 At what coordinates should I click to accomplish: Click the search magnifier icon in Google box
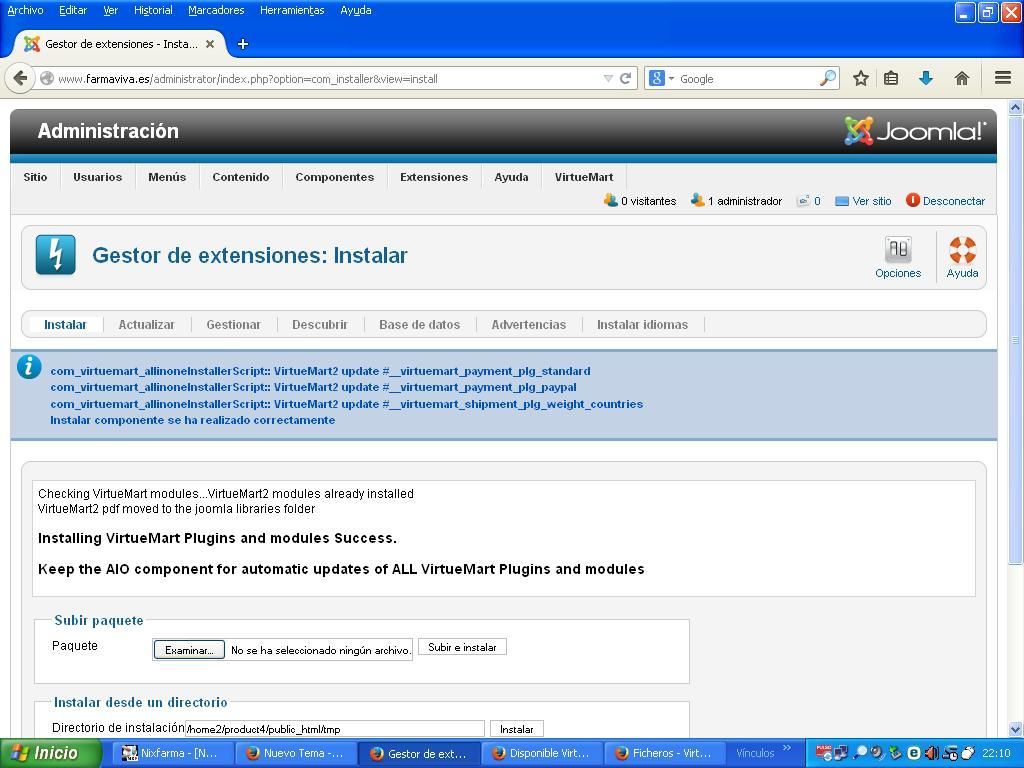click(827, 78)
